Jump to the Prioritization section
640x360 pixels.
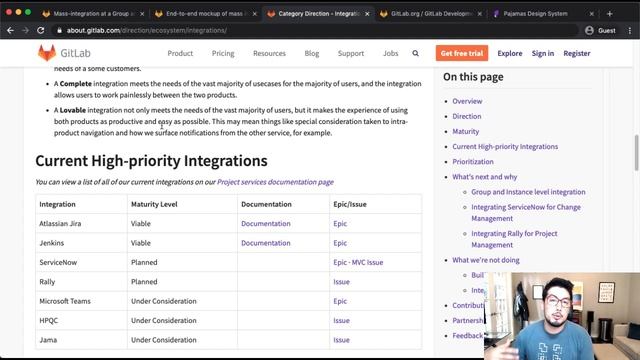pyautogui.click(x=473, y=162)
